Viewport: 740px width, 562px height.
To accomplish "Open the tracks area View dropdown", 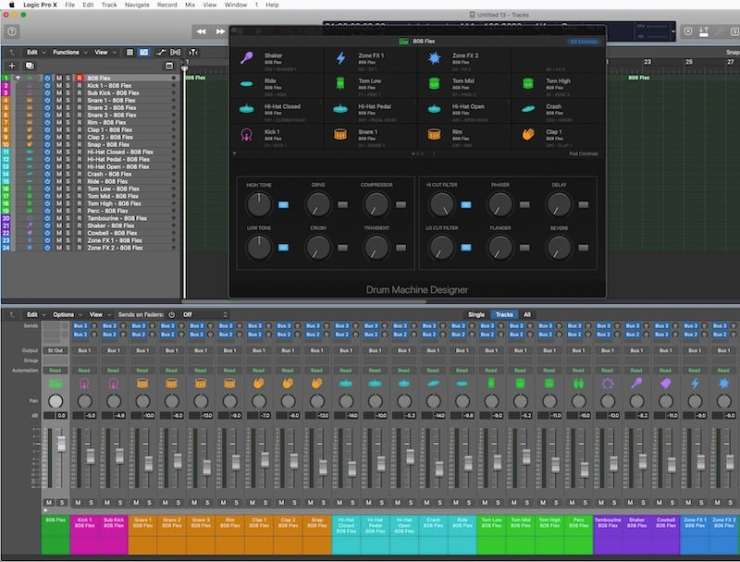I will [x=104, y=52].
